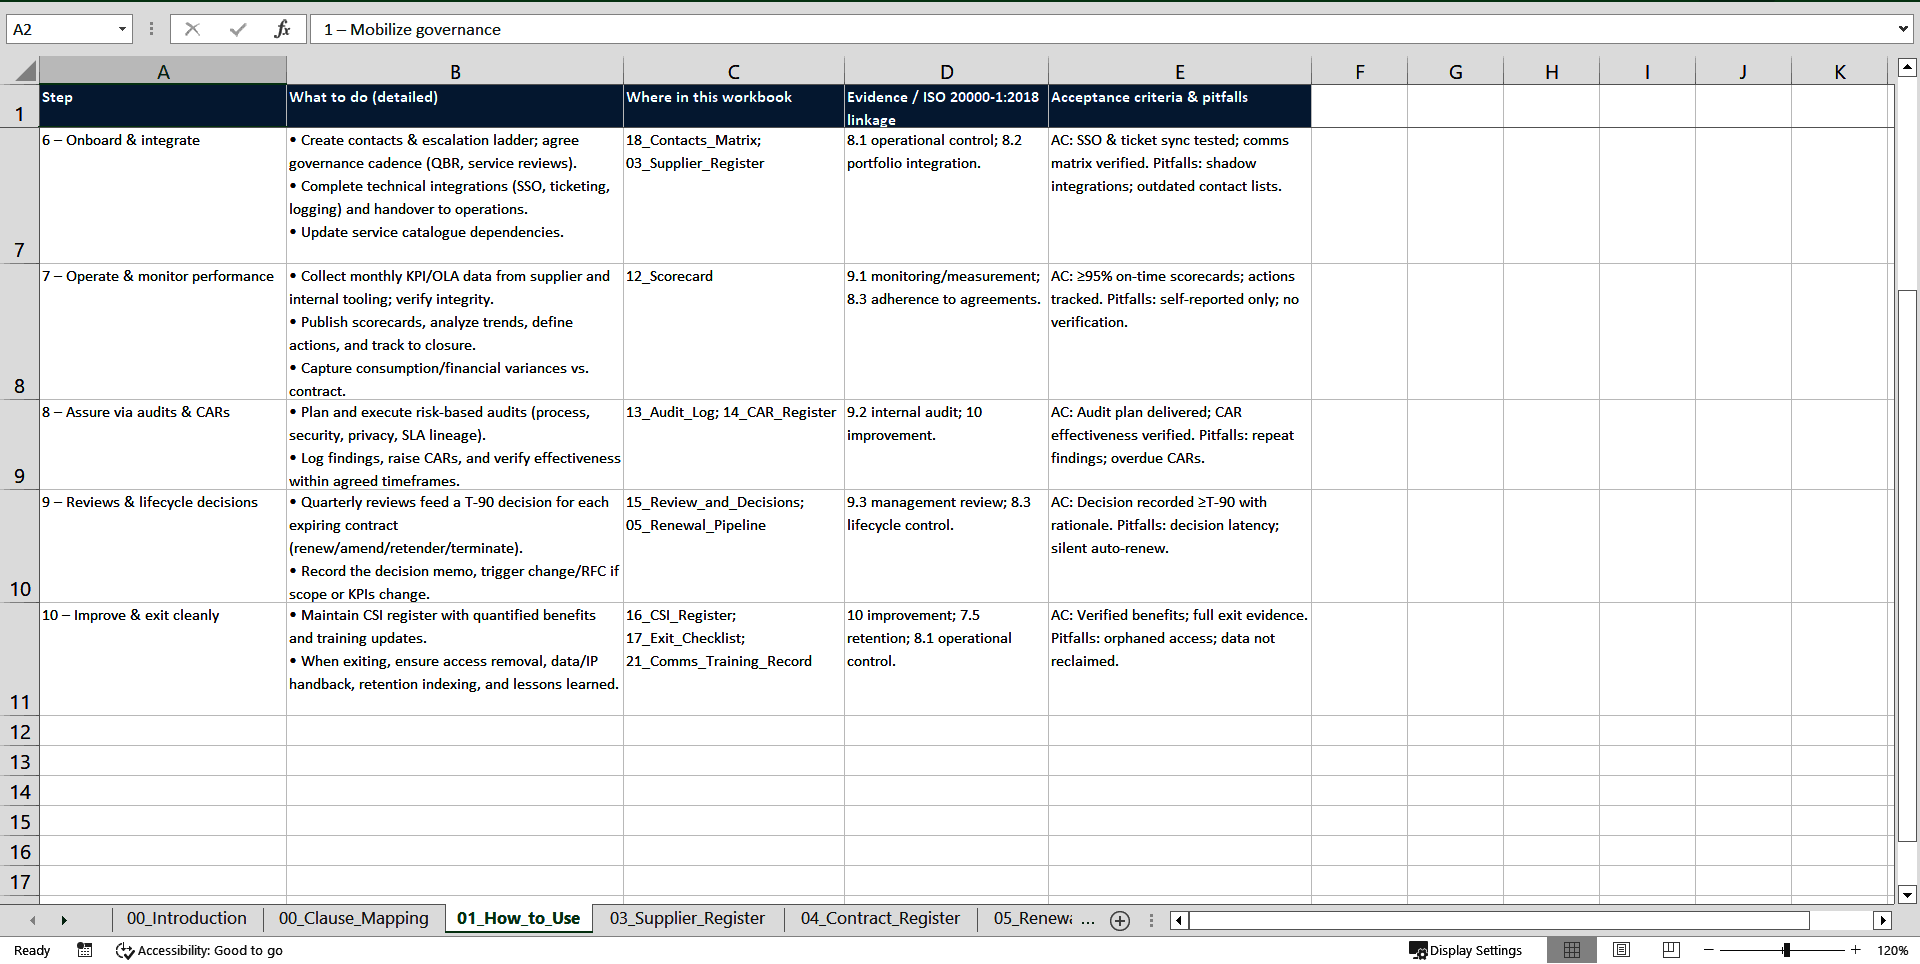Click the vertical scrollbar up arrow
Screen dimensions: 1920x964
click(1907, 68)
